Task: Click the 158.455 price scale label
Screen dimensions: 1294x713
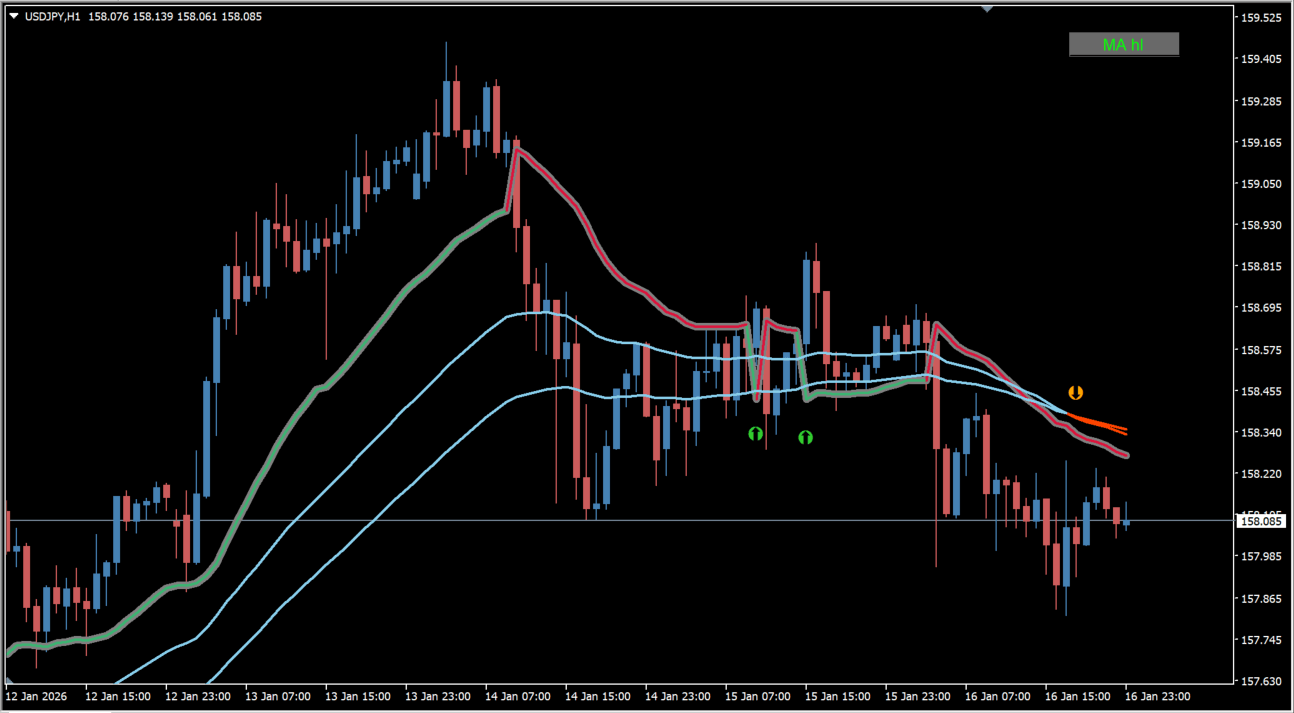Action: coord(1260,392)
